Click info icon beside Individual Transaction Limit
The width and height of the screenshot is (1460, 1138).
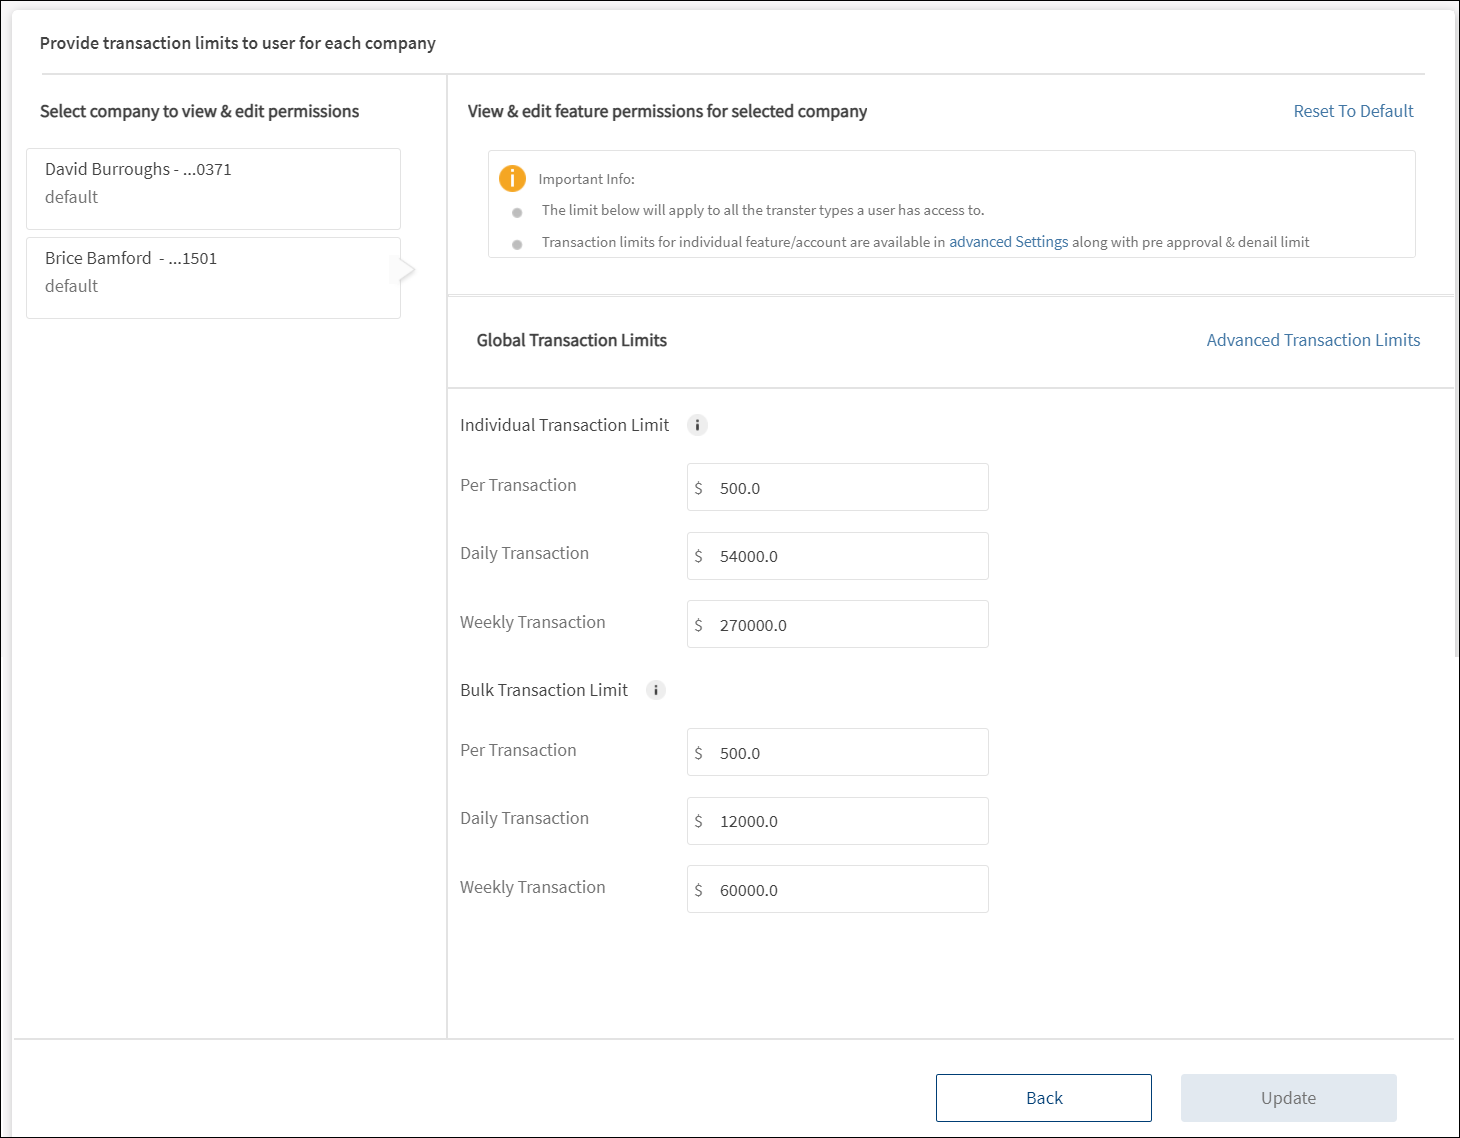(x=697, y=425)
